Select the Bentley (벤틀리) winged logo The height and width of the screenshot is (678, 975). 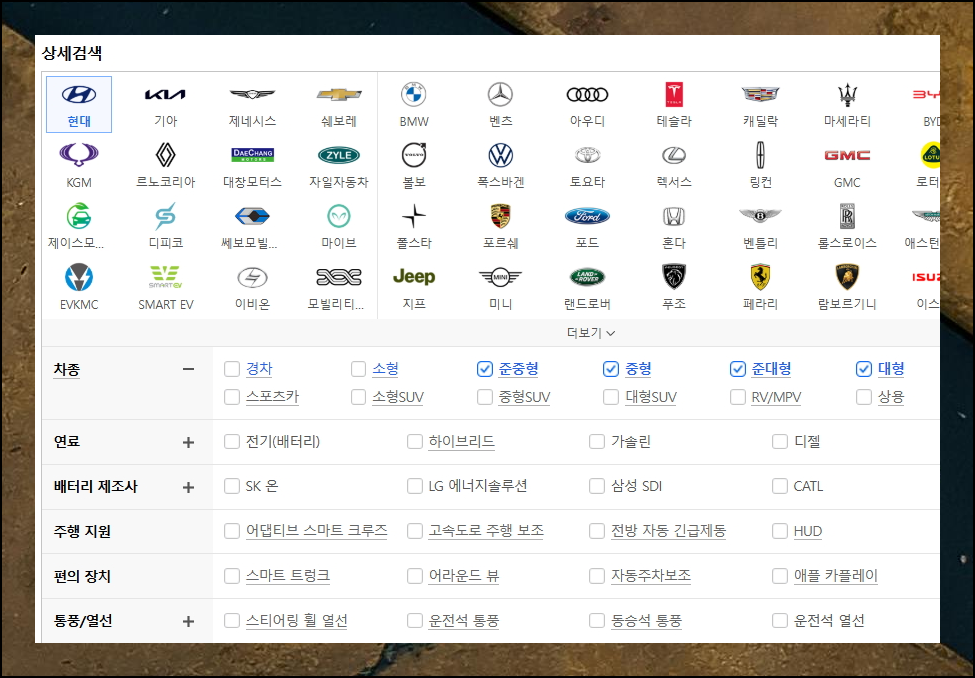point(760,216)
